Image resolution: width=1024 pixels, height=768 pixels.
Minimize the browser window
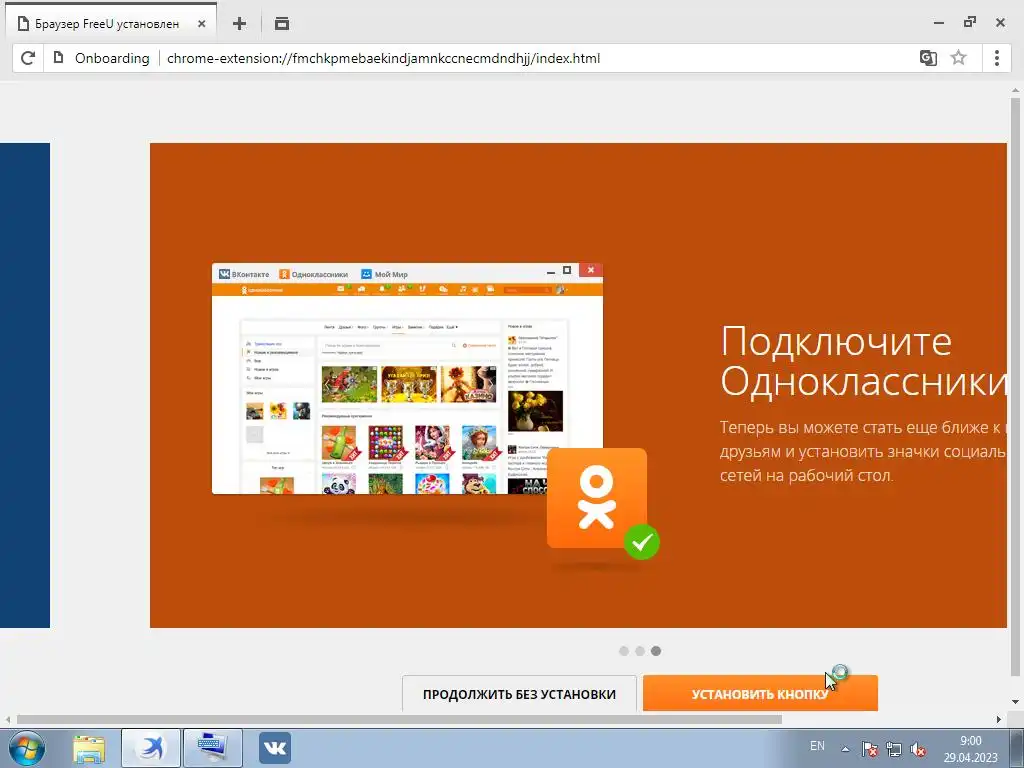(x=939, y=23)
